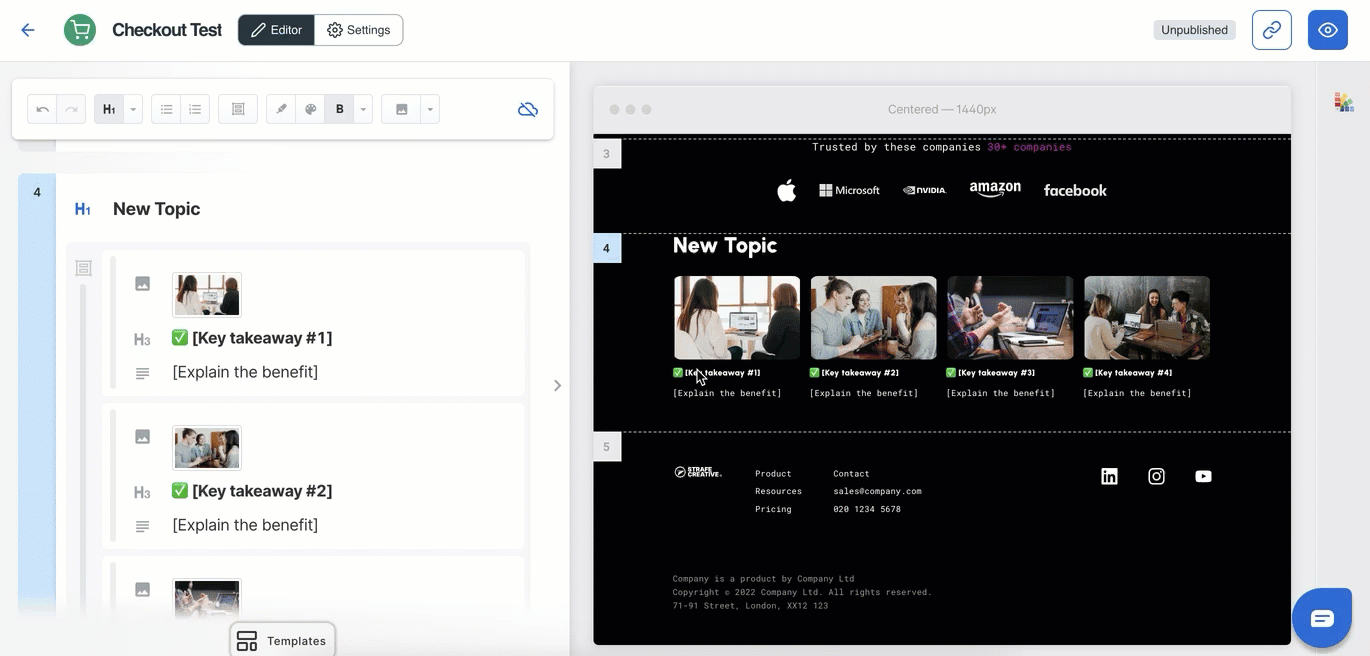Click the Key takeaway #3 image in preview
Viewport: 1370px width, 656px height.
(x=1010, y=318)
